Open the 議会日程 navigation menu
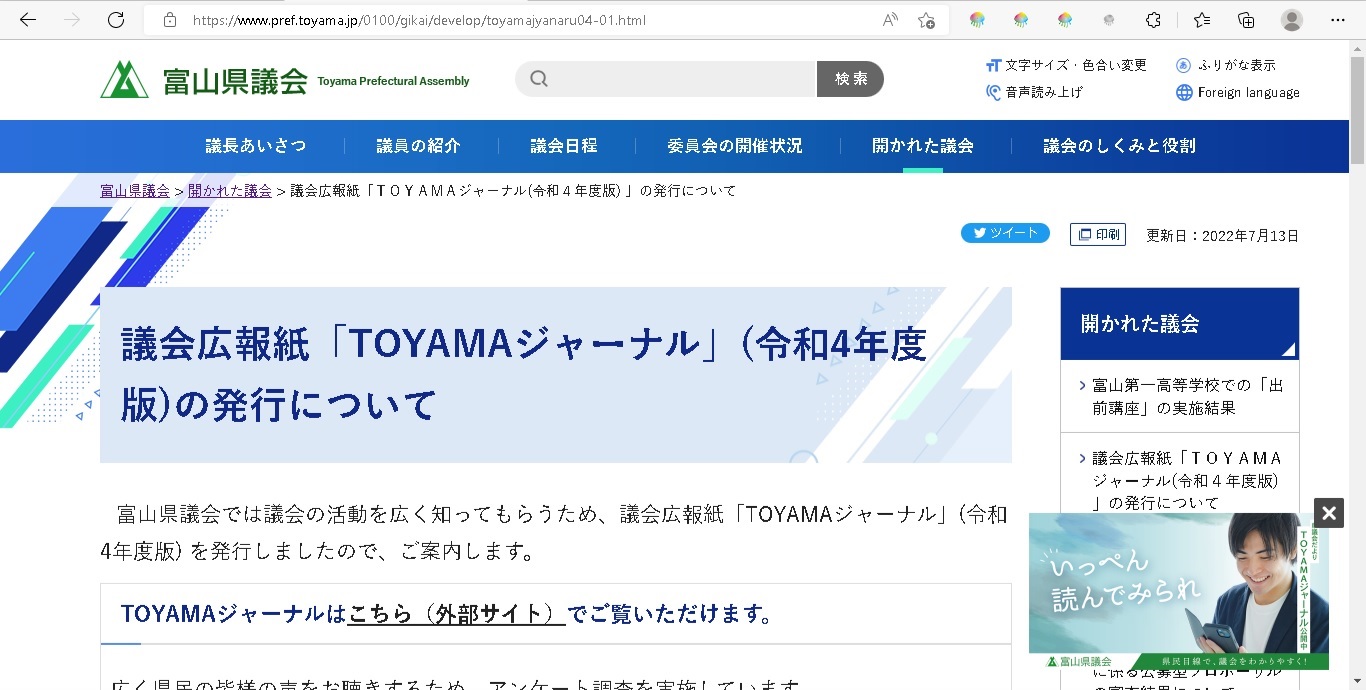 [564, 146]
